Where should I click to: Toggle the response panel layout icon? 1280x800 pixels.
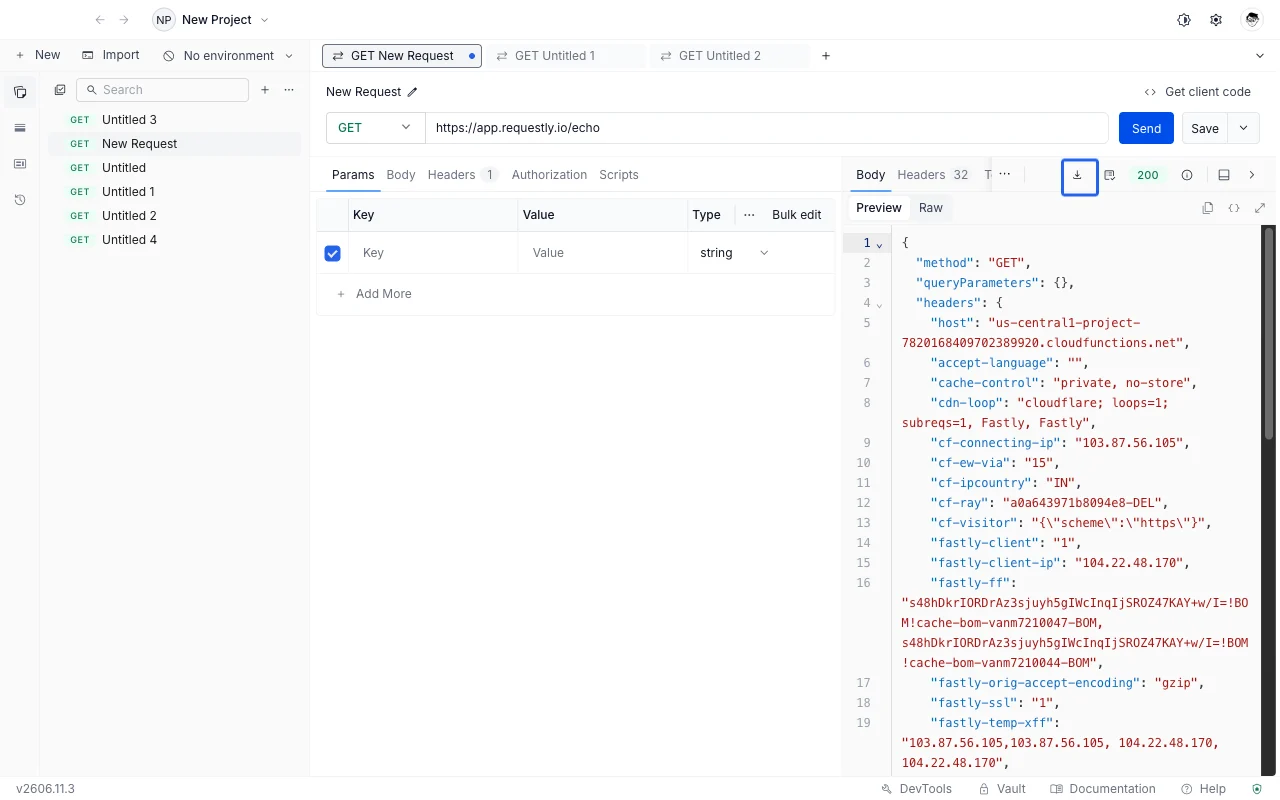(x=1224, y=175)
